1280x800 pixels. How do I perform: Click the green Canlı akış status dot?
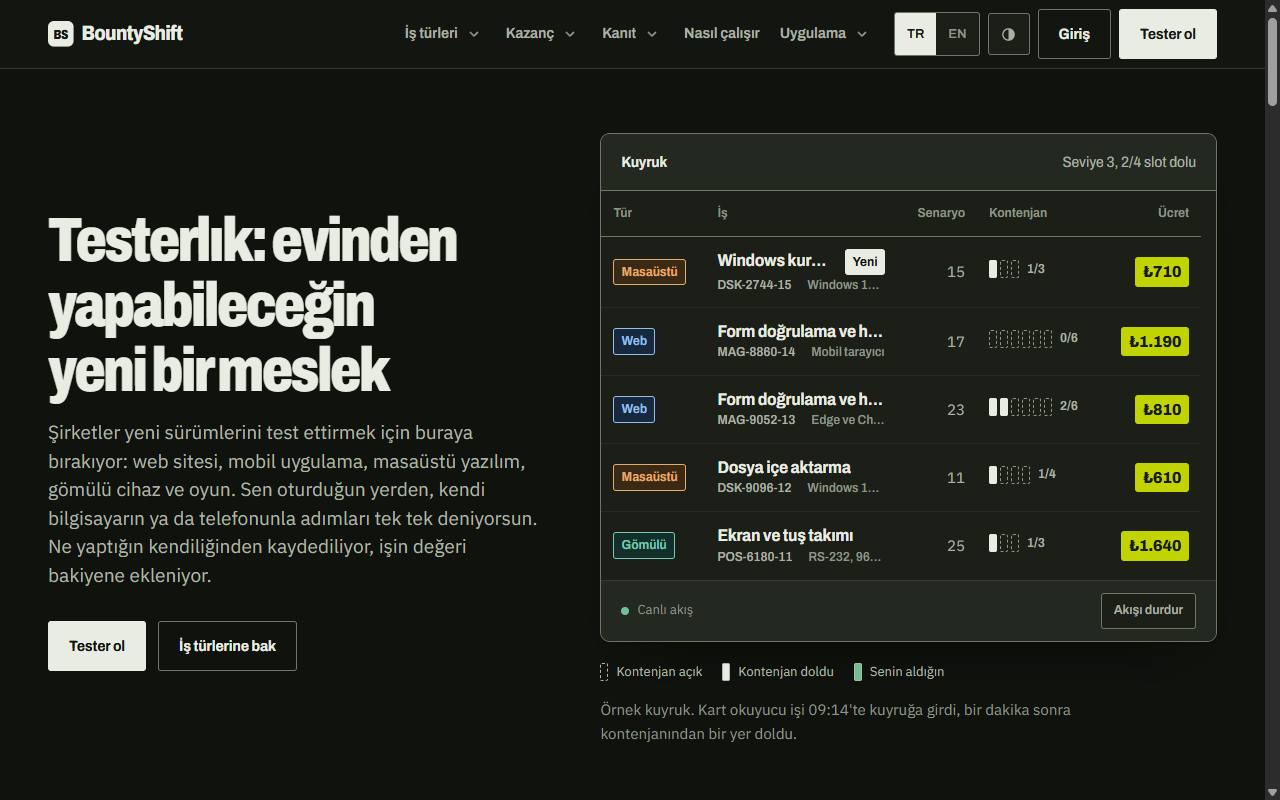(625, 610)
